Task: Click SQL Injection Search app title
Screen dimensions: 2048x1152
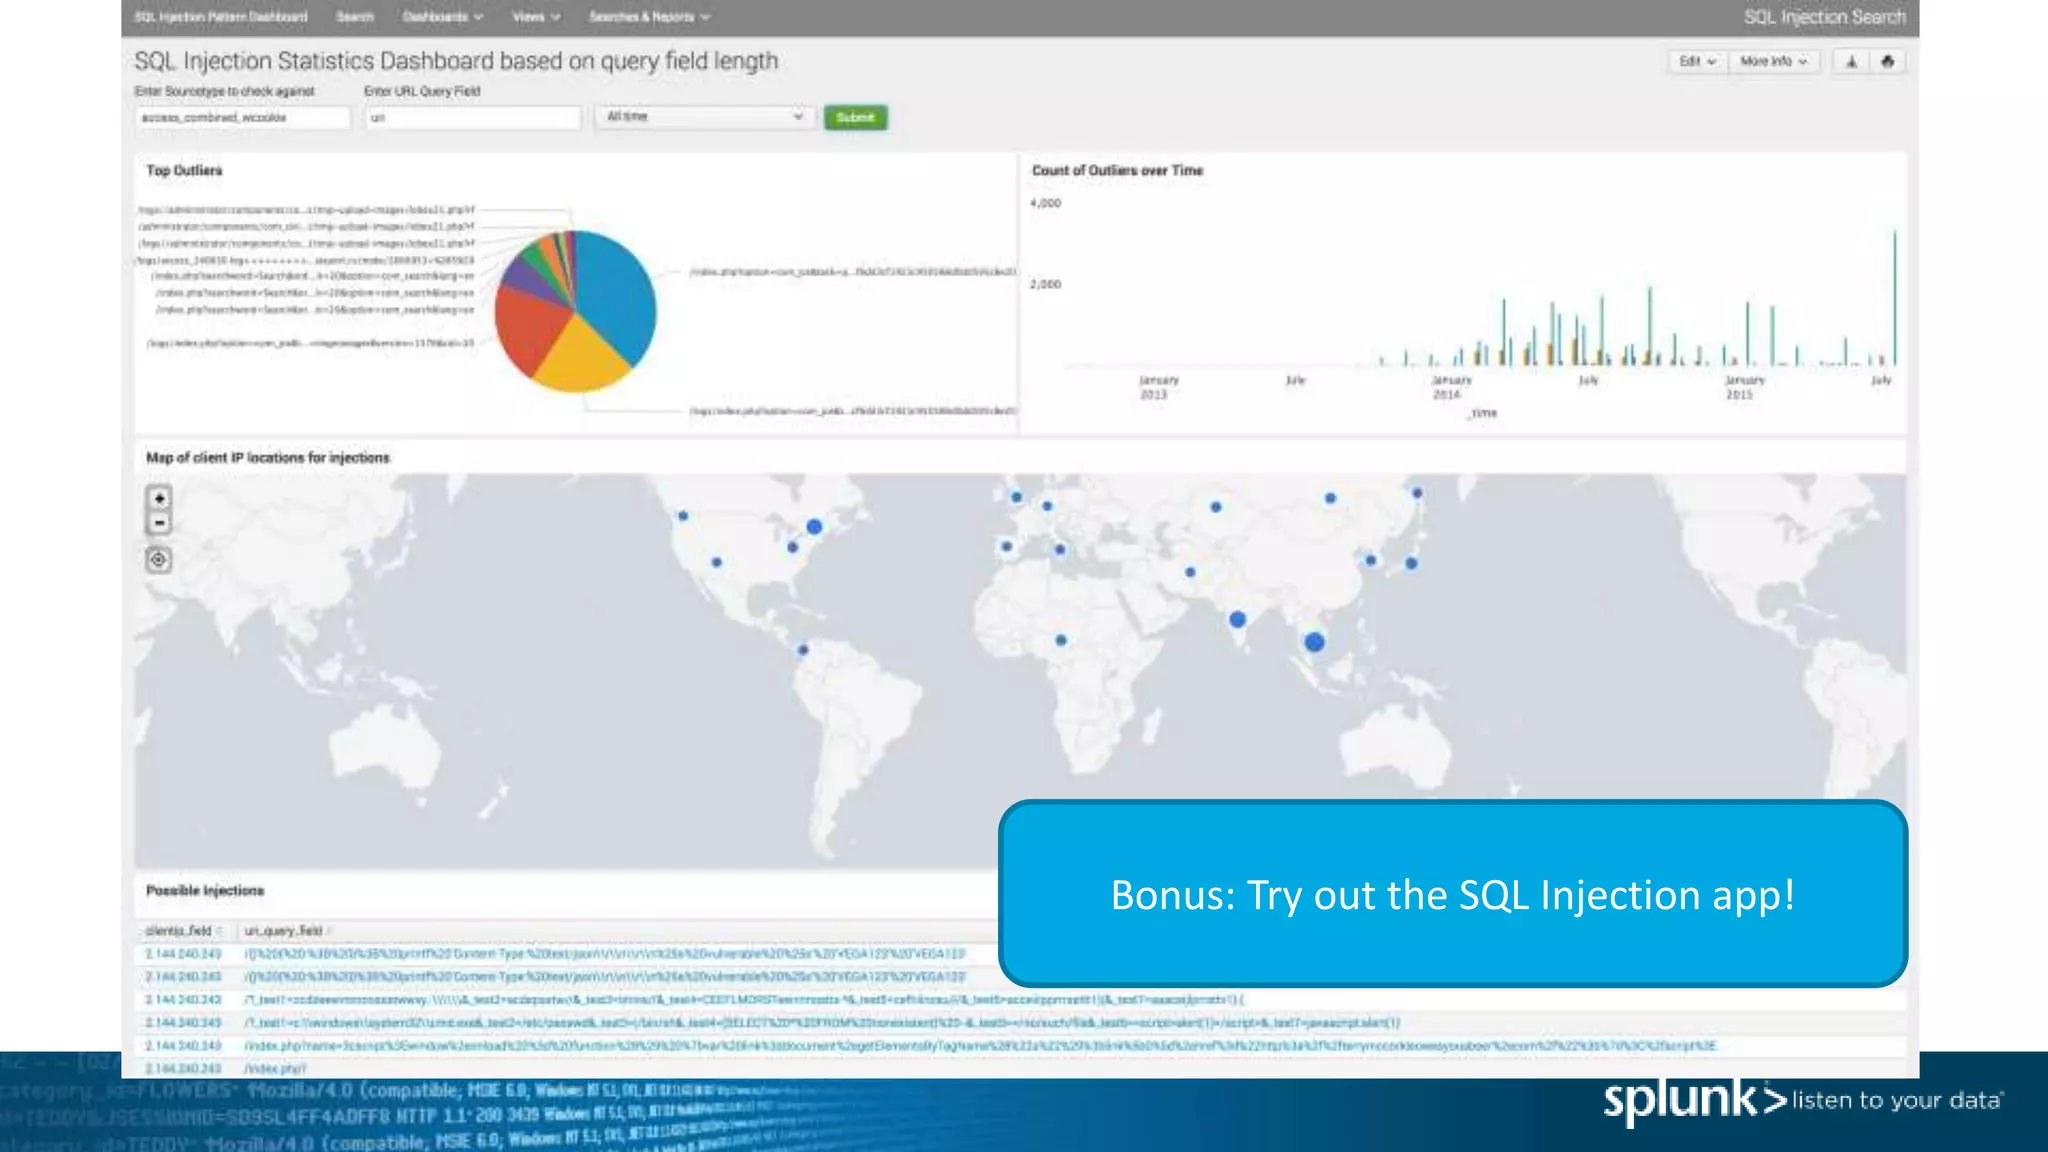Action: pyautogui.click(x=1825, y=17)
